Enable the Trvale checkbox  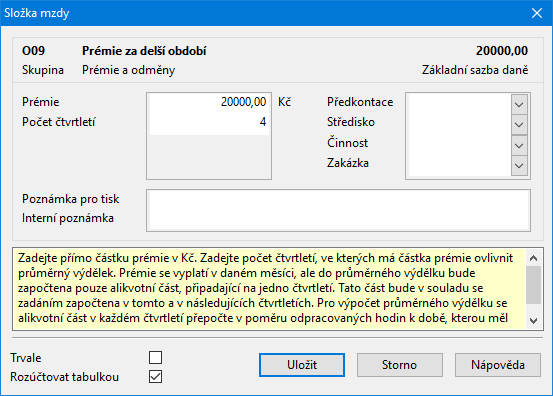(156, 357)
